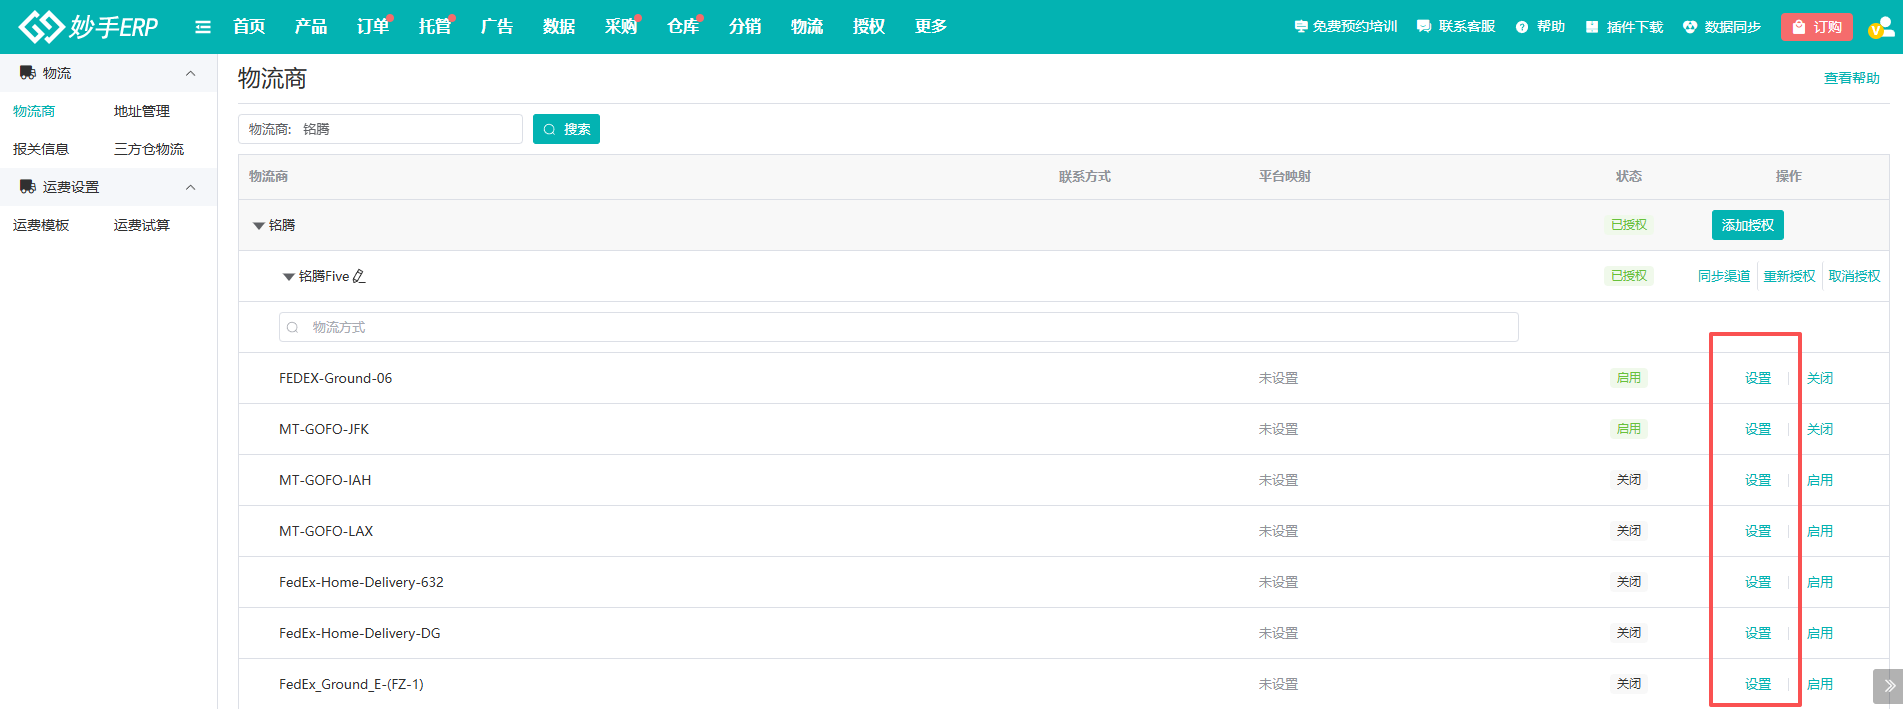1903x709 pixels.
Task: Click the 妙手ERP logo icon
Action: [41, 27]
